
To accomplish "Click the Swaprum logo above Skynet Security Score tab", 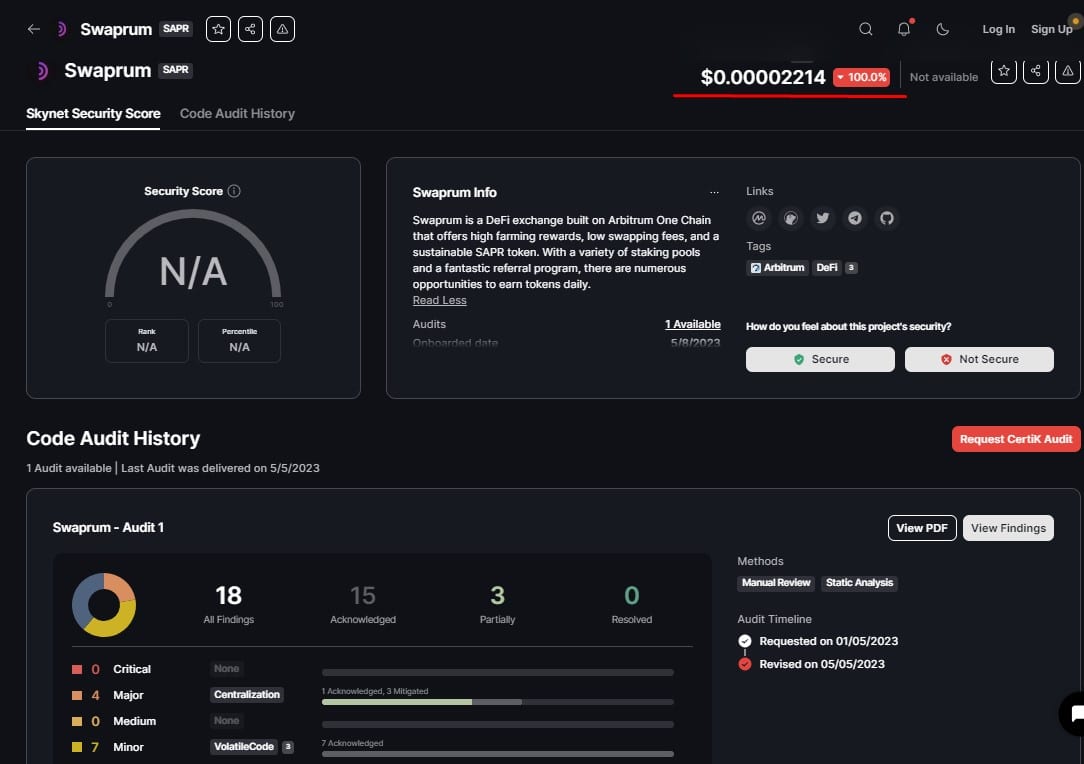I will tap(41, 71).
